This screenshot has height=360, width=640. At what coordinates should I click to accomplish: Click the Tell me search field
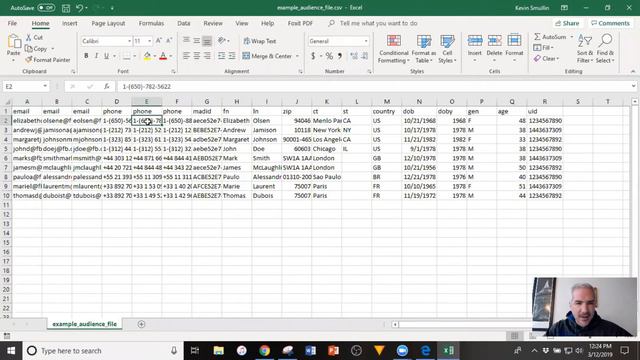point(378,23)
